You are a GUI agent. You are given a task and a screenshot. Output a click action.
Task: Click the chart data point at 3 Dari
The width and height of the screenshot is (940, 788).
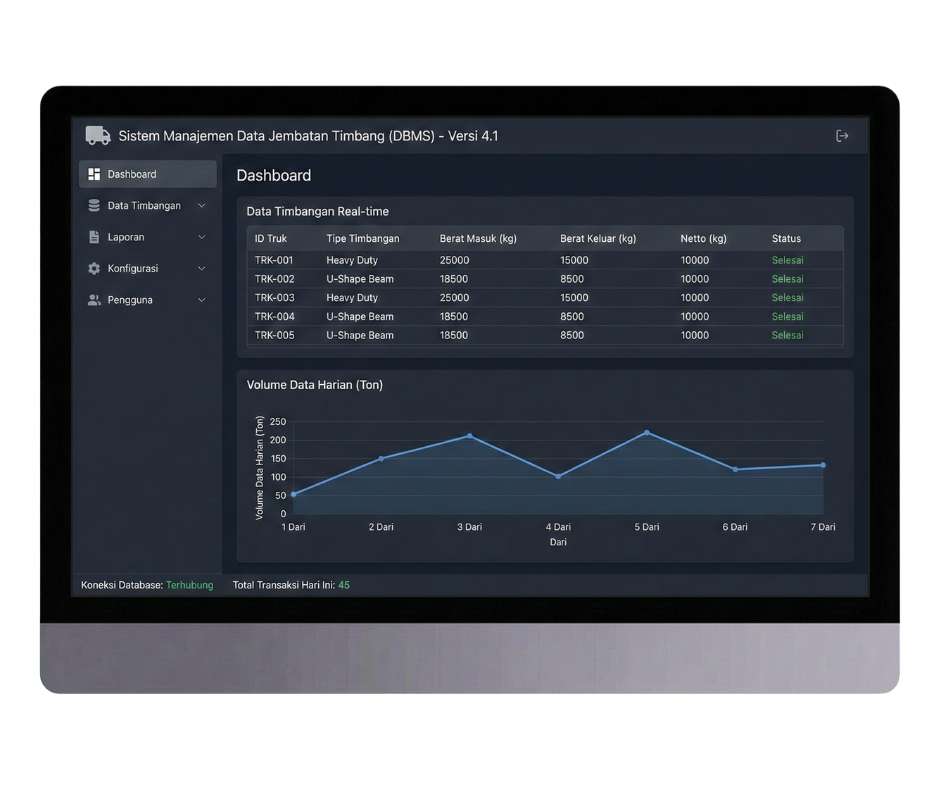click(x=469, y=436)
